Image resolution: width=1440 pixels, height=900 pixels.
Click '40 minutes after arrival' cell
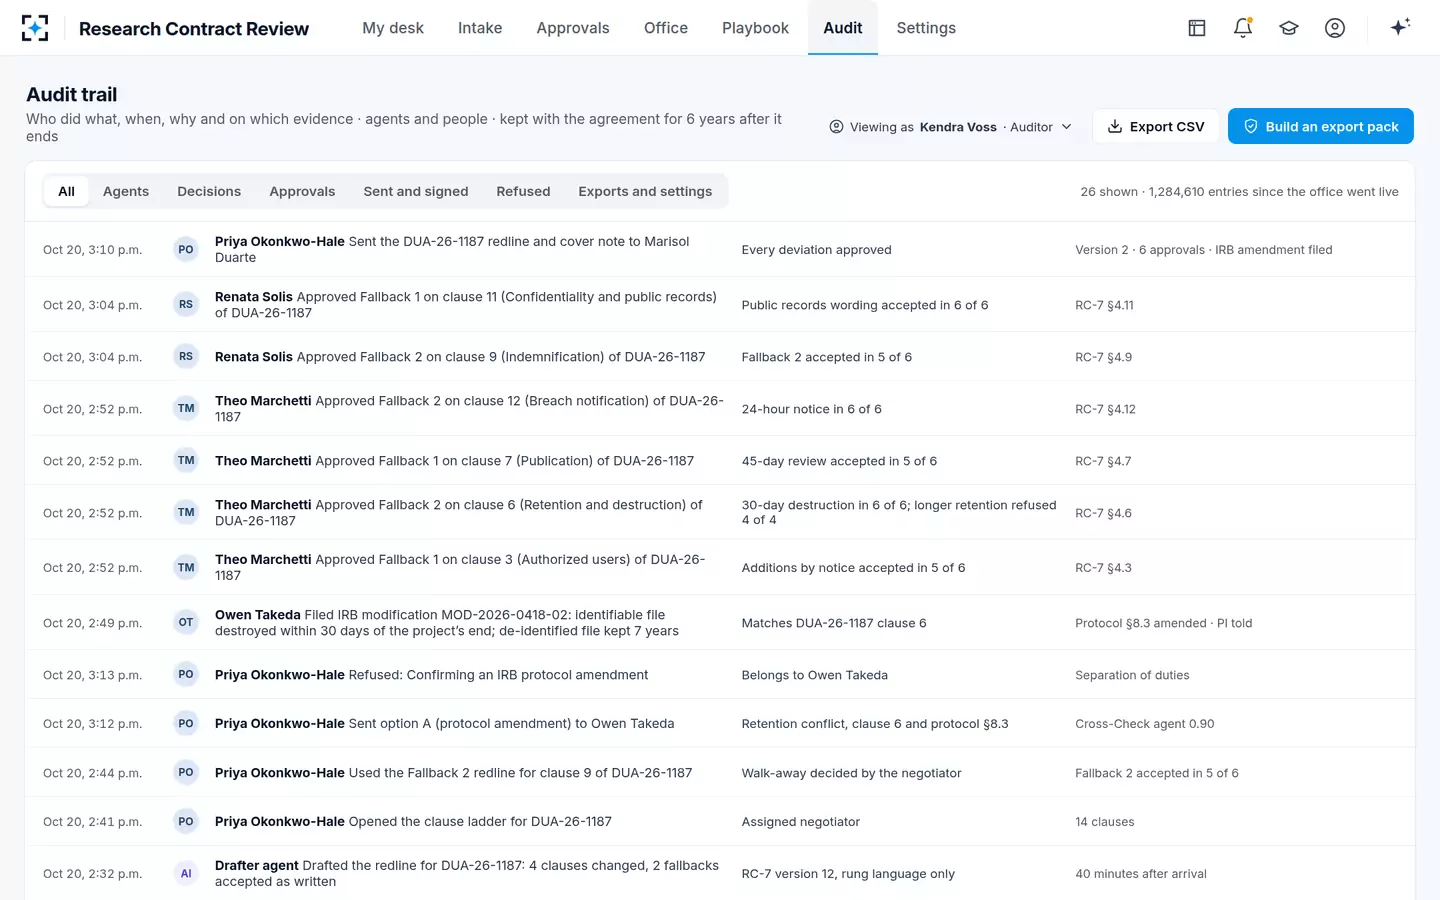click(1141, 874)
